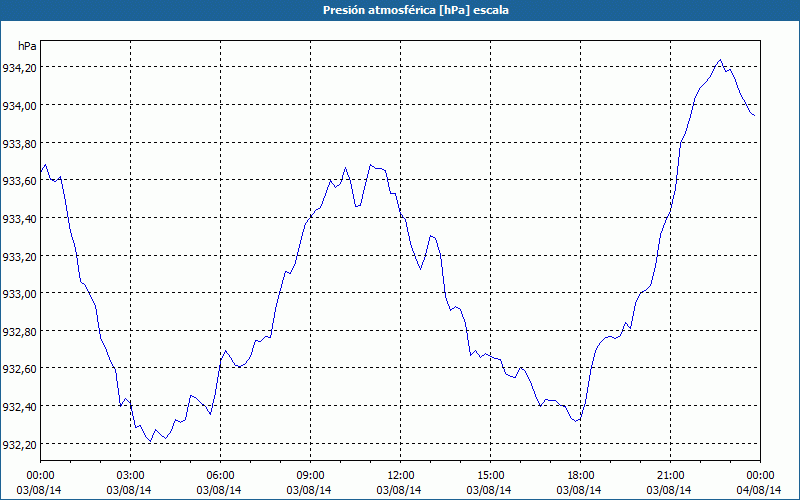
Task: Click the 00:00 time label above 04/08/14
Action: [x=760, y=476]
